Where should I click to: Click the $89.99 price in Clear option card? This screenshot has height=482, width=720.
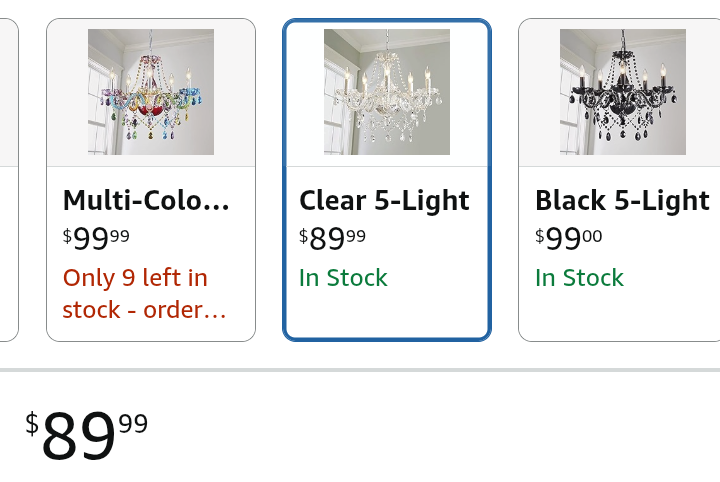click(x=332, y=239)
